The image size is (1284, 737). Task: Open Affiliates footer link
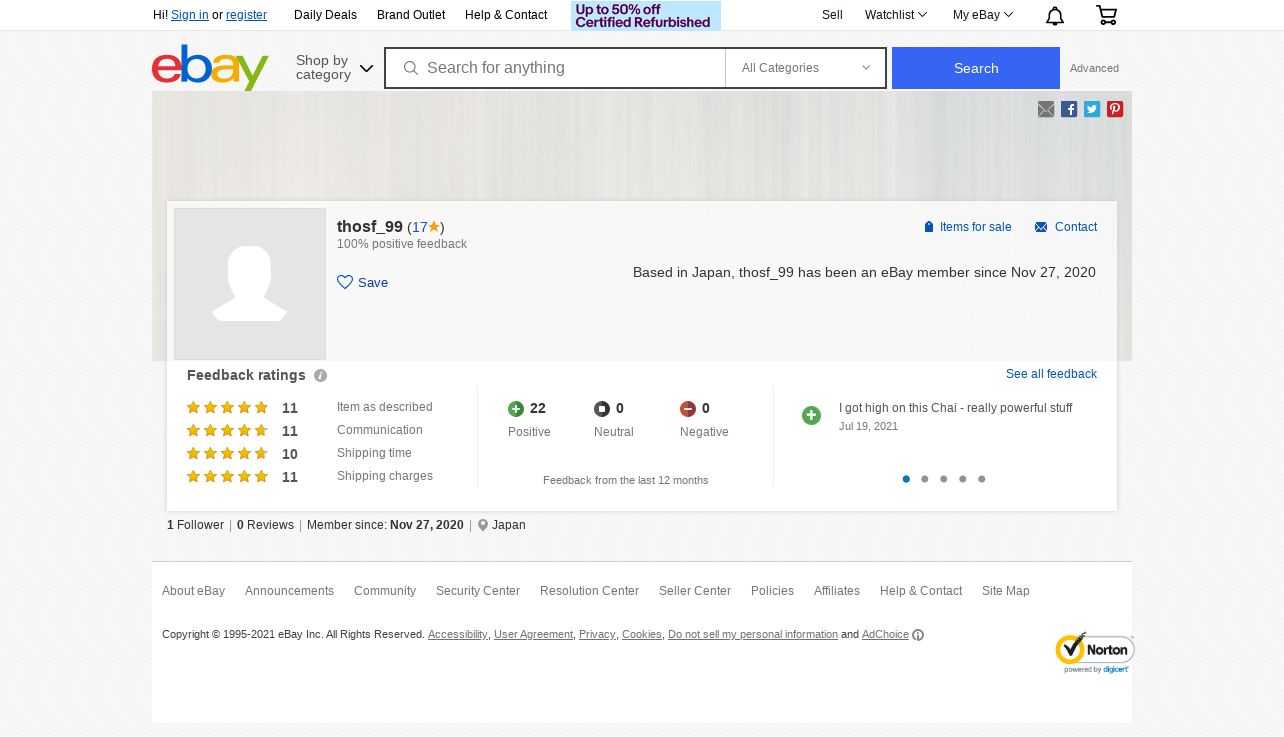(837, 591)
